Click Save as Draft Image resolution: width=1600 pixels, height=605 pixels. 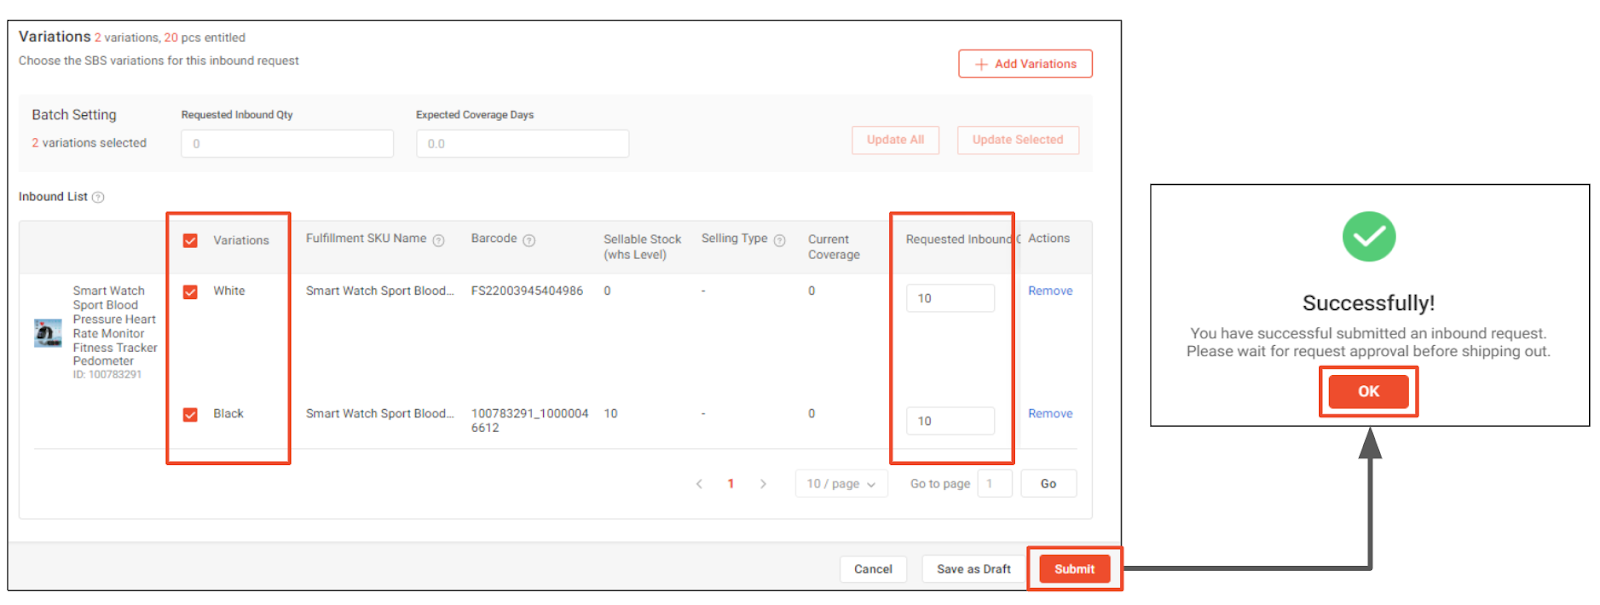tap(973, 569)
